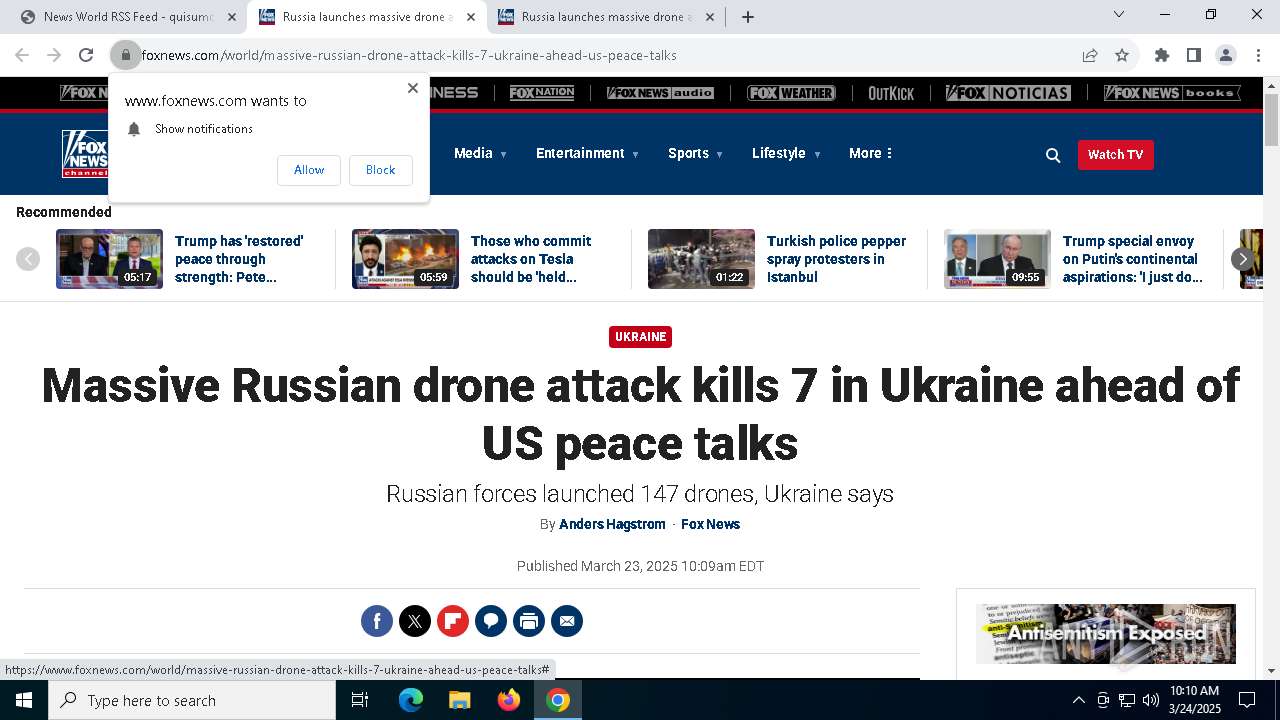
Task: Go back to the previous page
Action: (x=22, y=55)
